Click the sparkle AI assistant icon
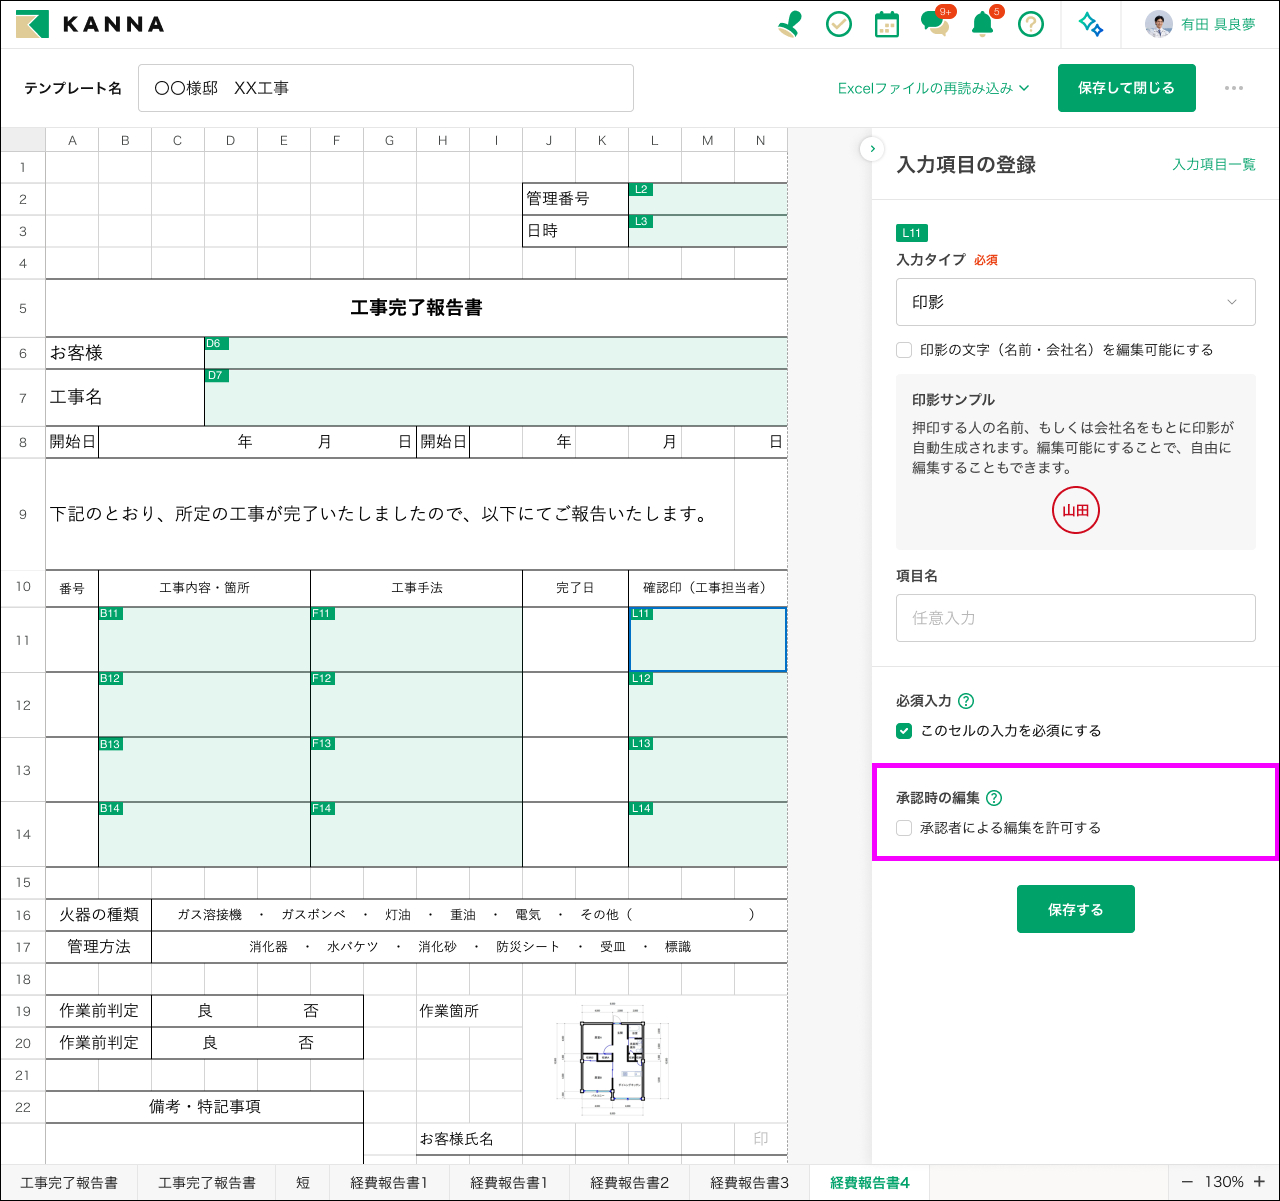The height and width of the screenshot is (1201, 1280). click(1091, 24)
